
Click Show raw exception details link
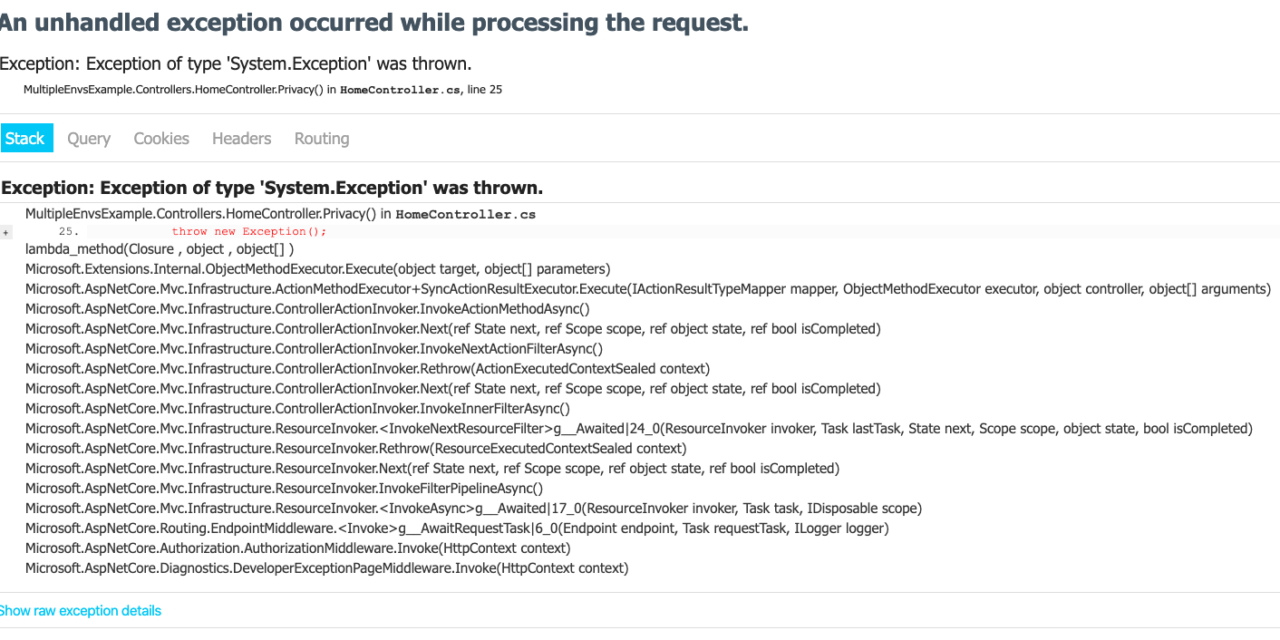(x=80, y=610)
